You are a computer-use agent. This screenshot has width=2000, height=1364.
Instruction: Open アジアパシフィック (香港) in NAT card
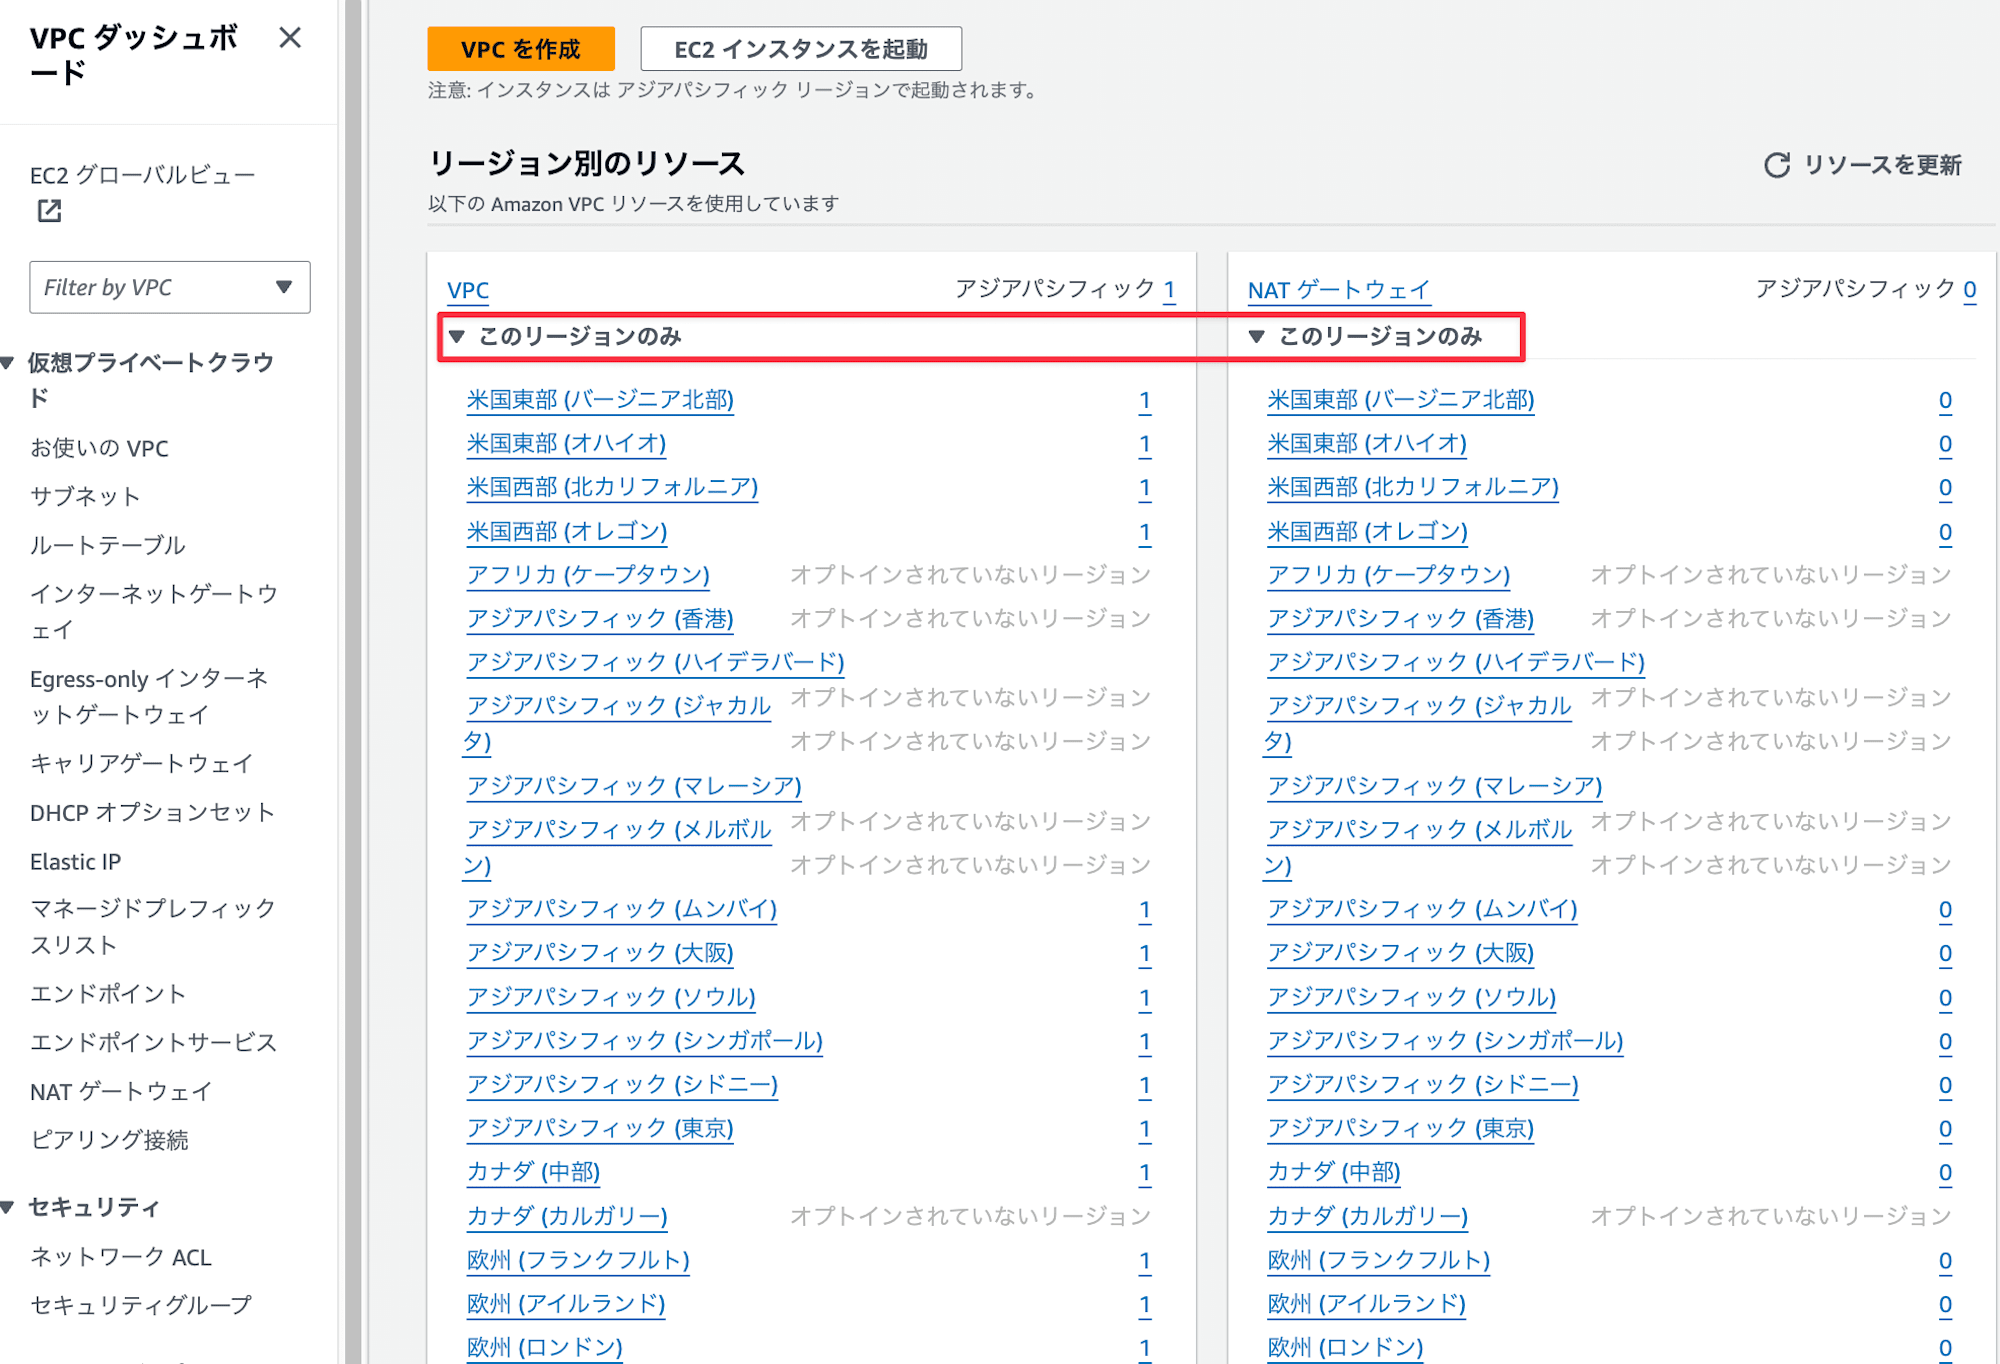point(1400,619)
